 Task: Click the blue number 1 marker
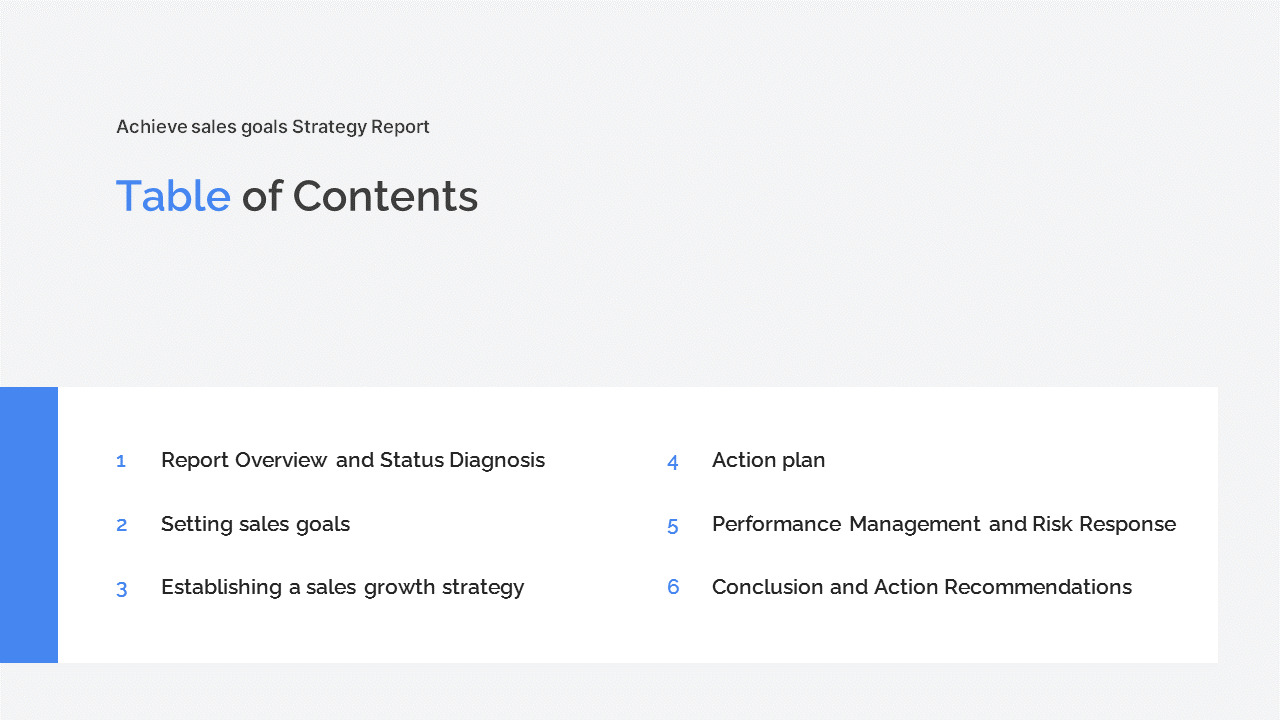coord(121,461)
